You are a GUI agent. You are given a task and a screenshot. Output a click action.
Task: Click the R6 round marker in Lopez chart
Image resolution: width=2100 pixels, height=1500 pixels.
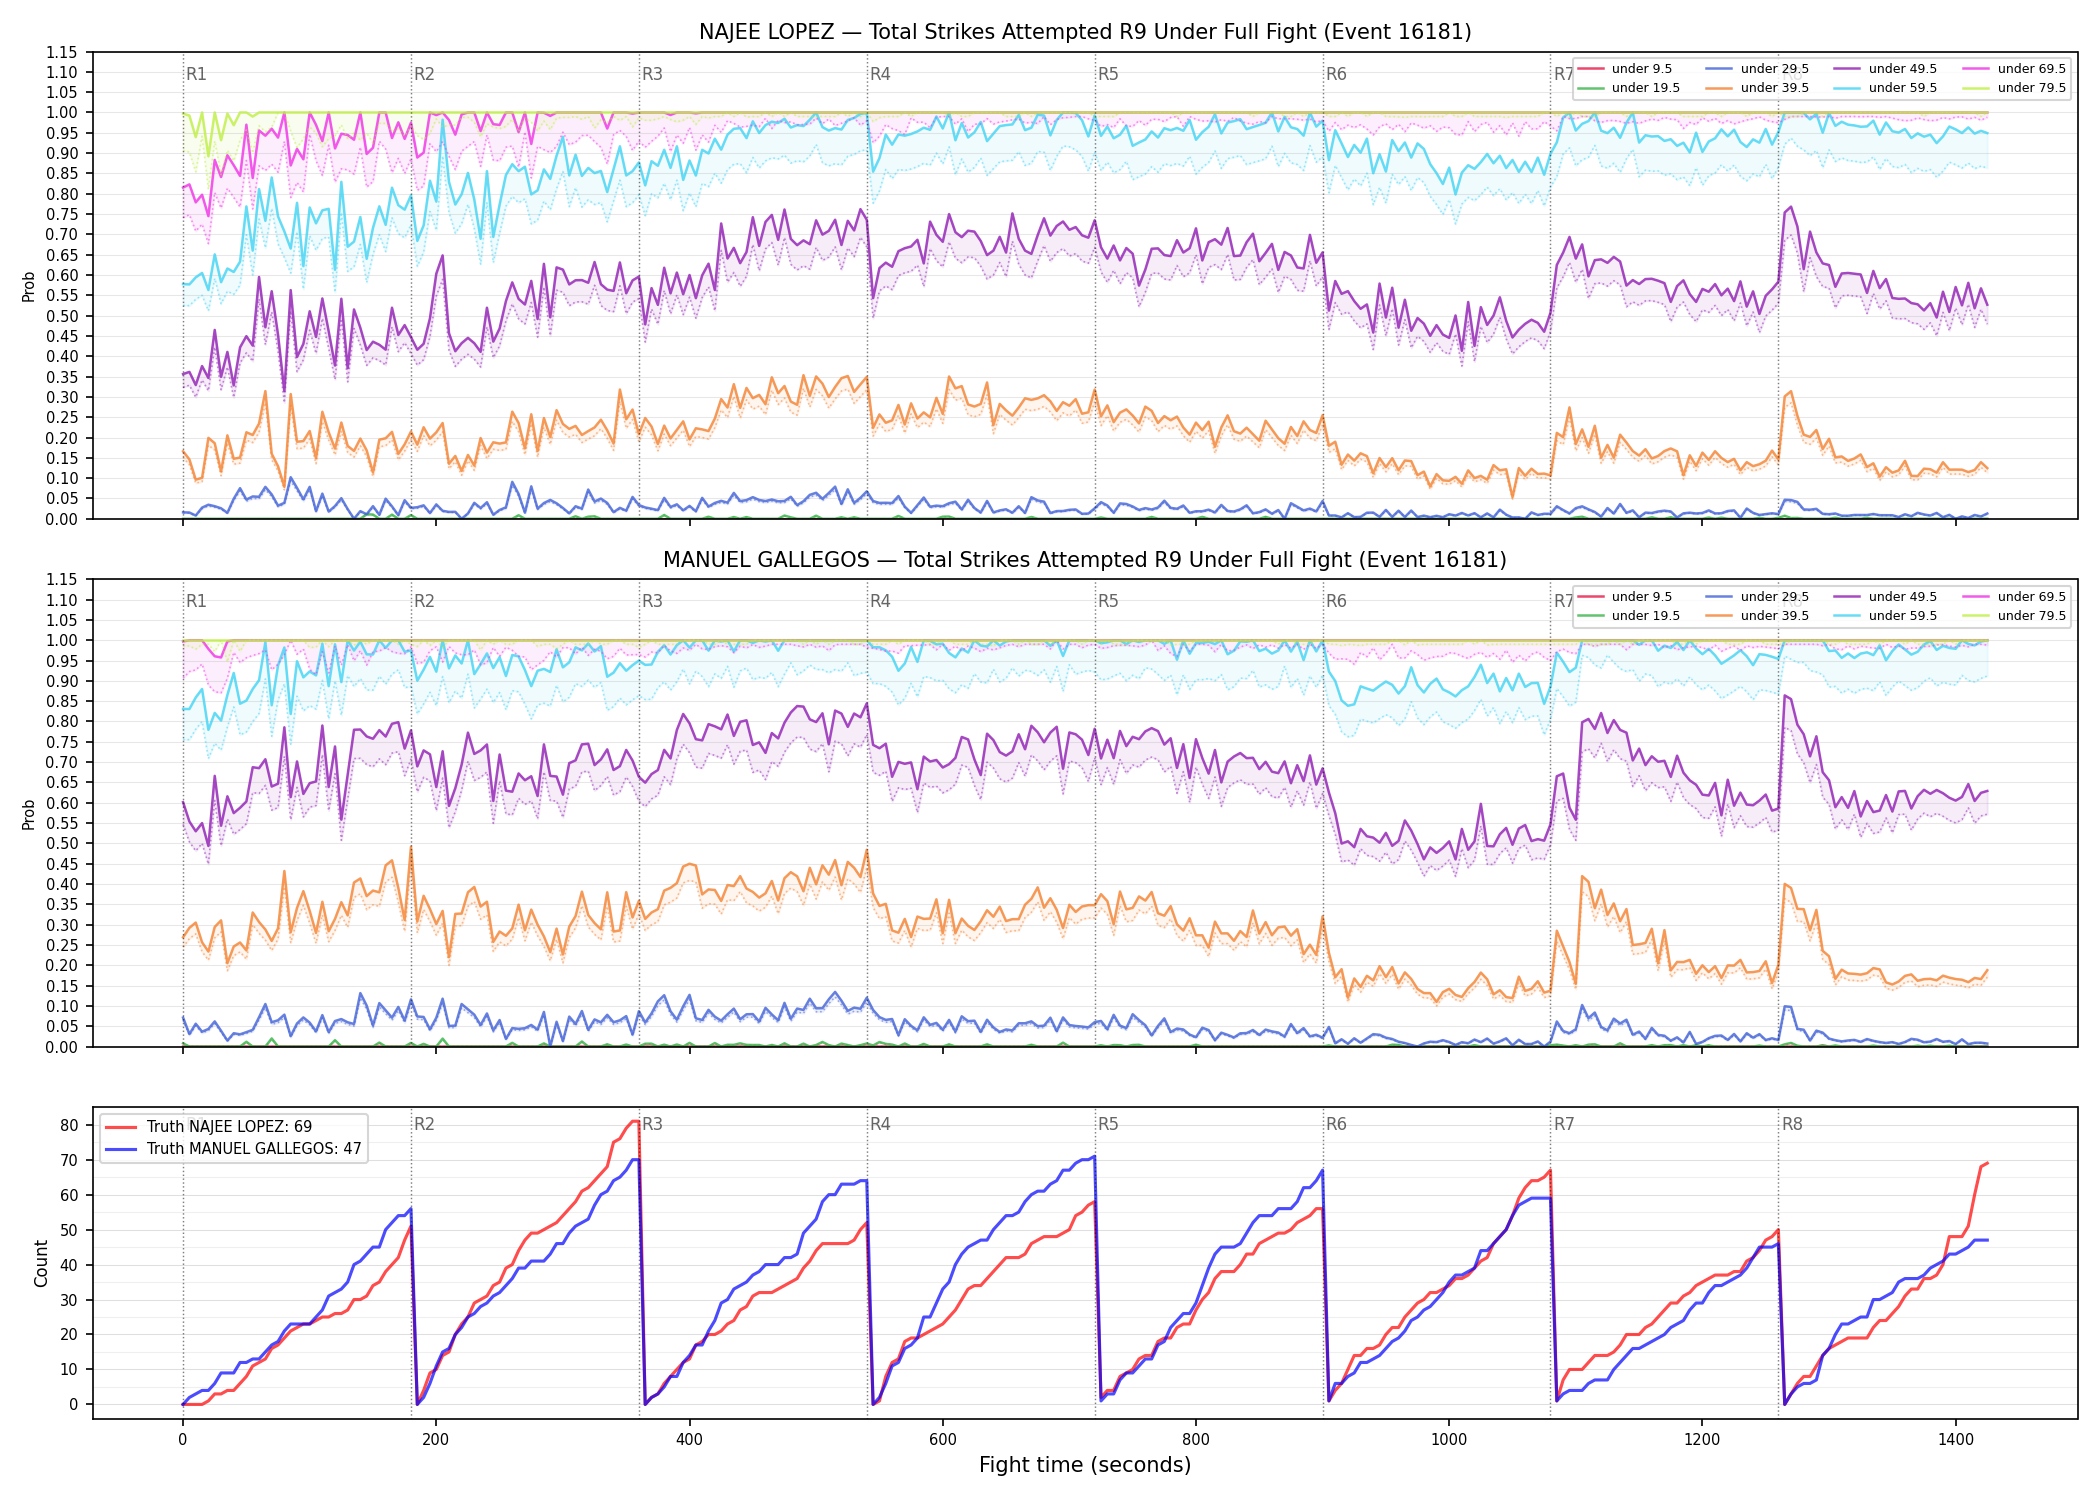(1336, 74)
